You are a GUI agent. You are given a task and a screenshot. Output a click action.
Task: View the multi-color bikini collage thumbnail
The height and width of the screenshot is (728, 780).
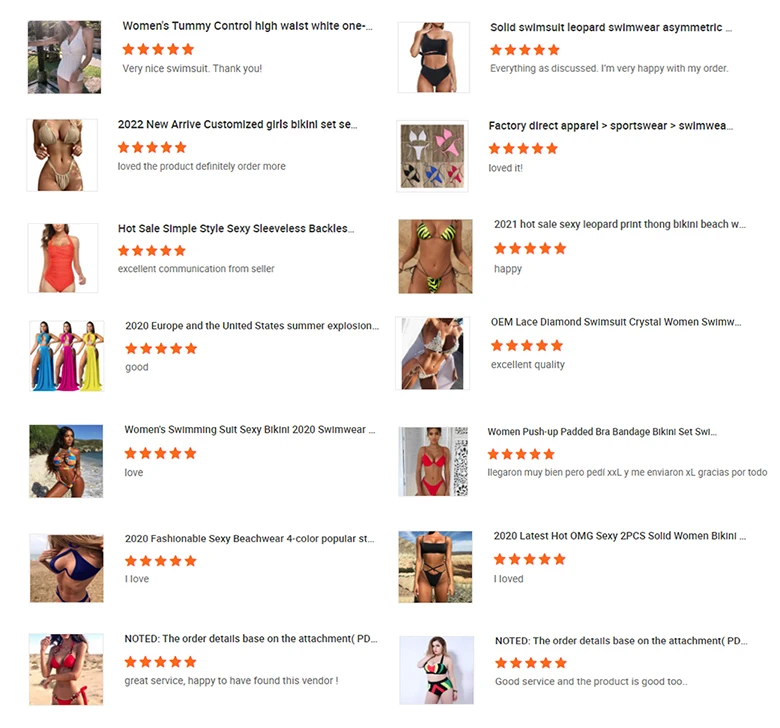point(432,156)
